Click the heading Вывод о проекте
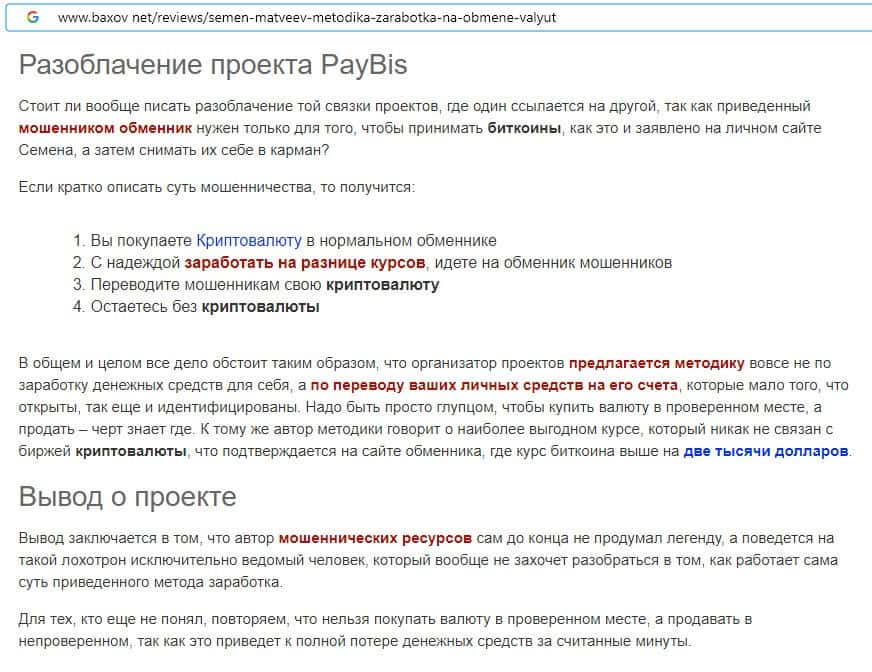The width and height of the screenshot is (872, 672). tap(127, 496)
